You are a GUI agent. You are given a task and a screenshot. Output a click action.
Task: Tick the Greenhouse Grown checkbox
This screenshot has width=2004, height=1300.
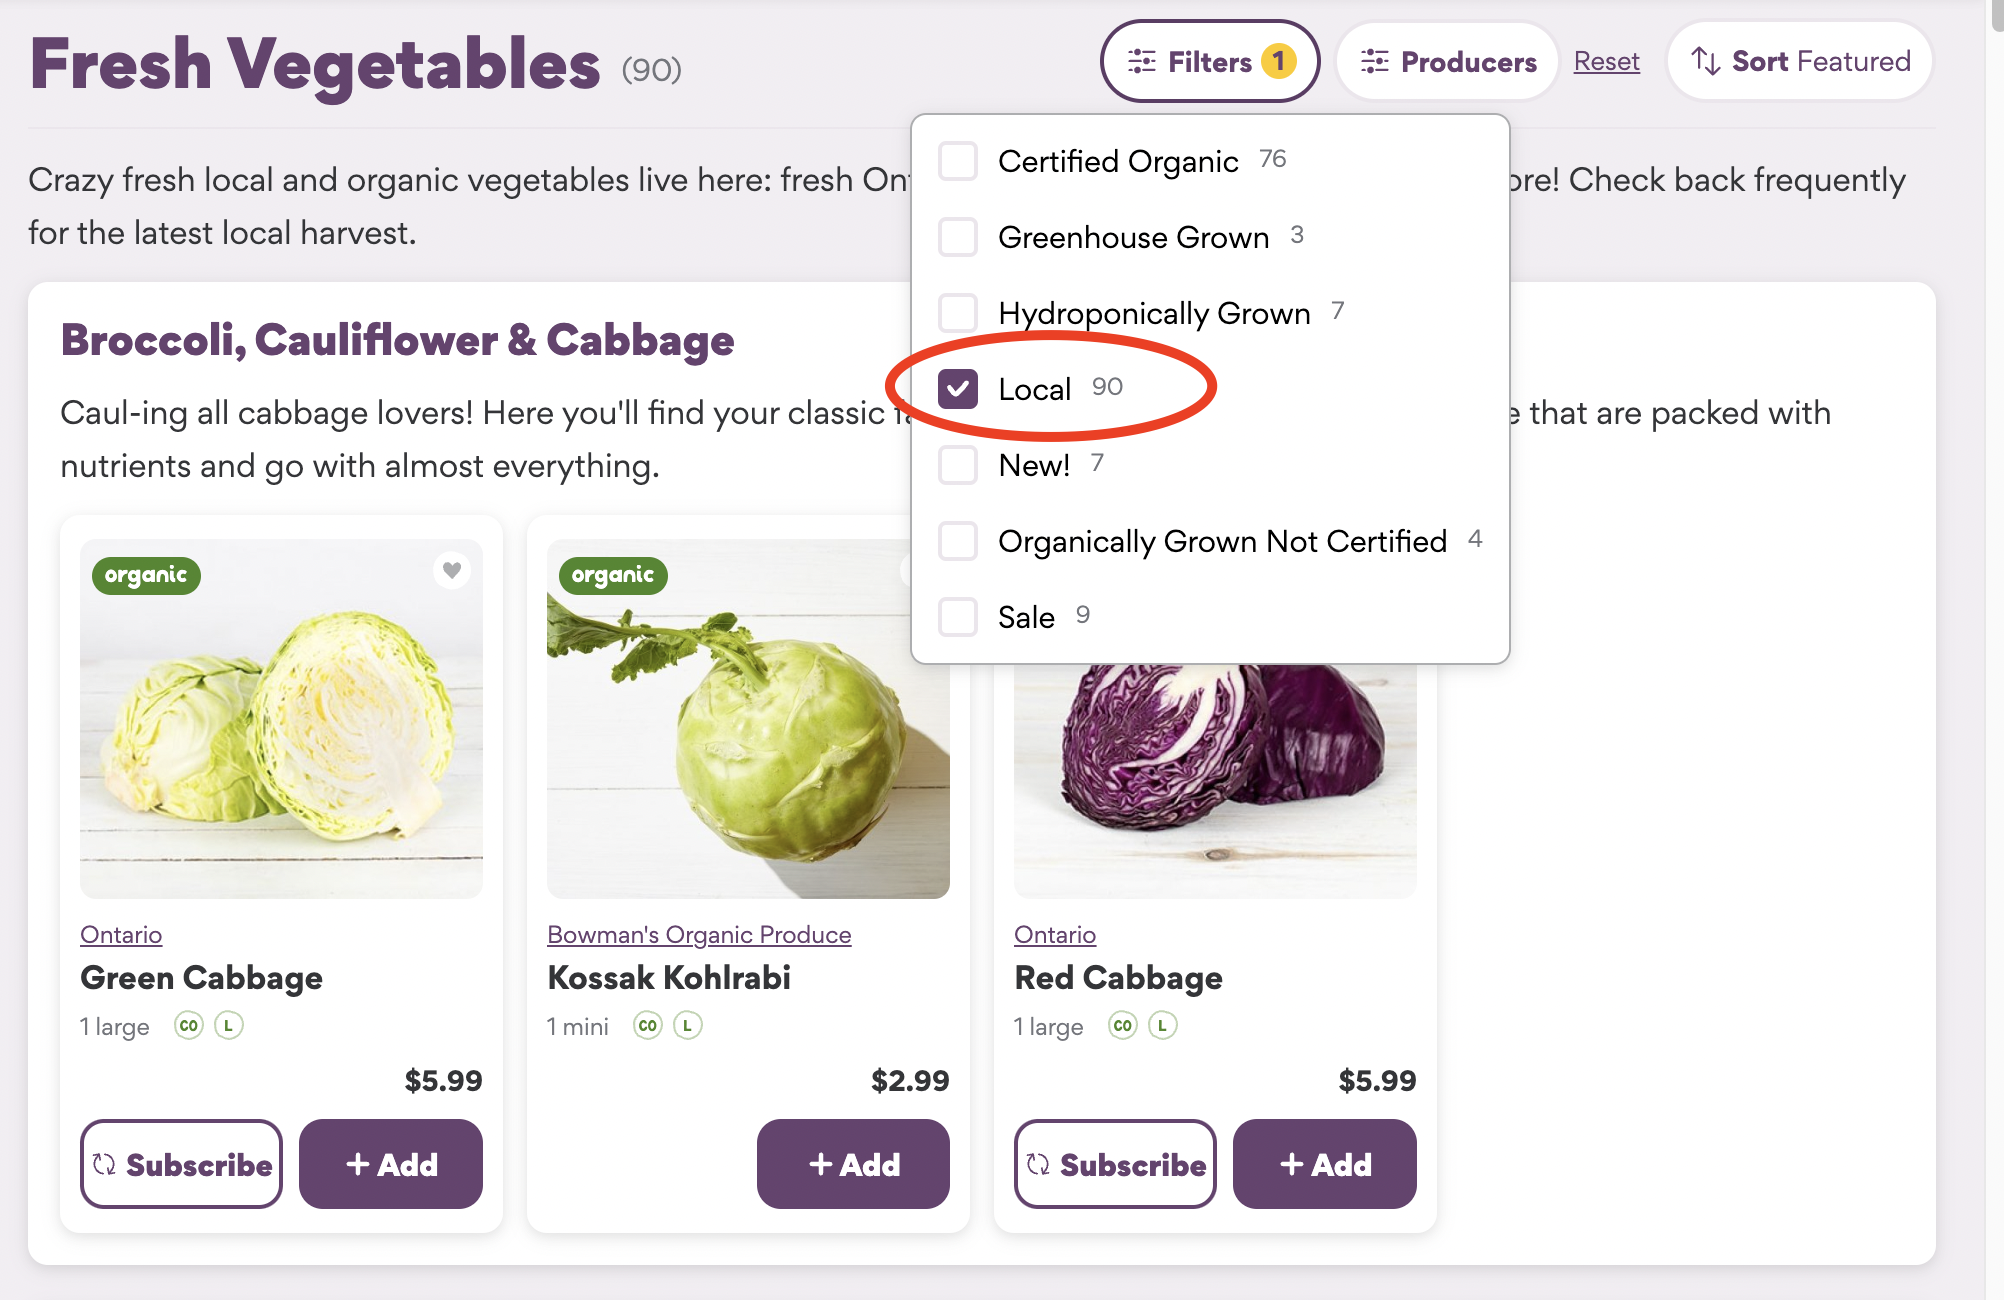click(x=958, y=237)
